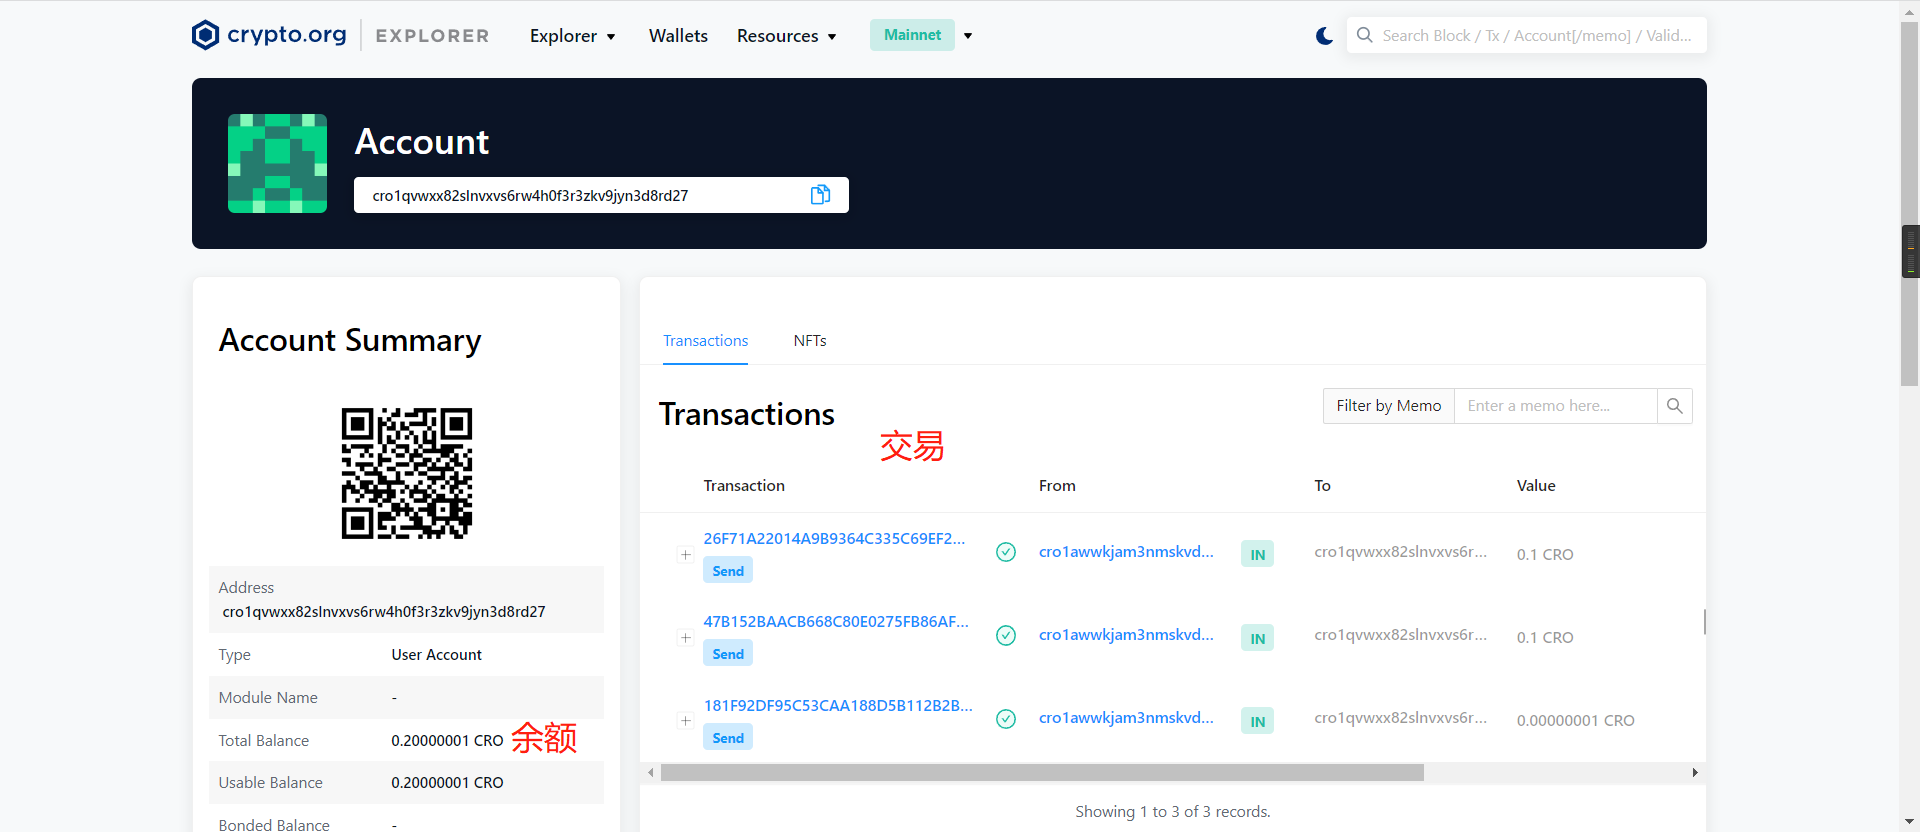Screen dimensions: 1920x832
Task: Expand the 181F92DF transaction row
Action: [686, 720]
